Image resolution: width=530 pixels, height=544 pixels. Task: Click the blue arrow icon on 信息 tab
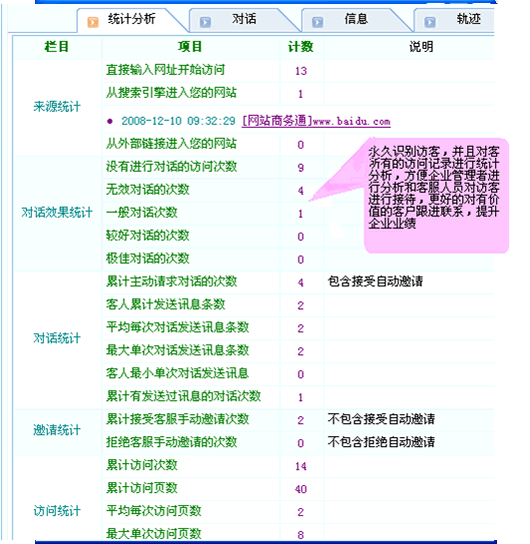317,22
